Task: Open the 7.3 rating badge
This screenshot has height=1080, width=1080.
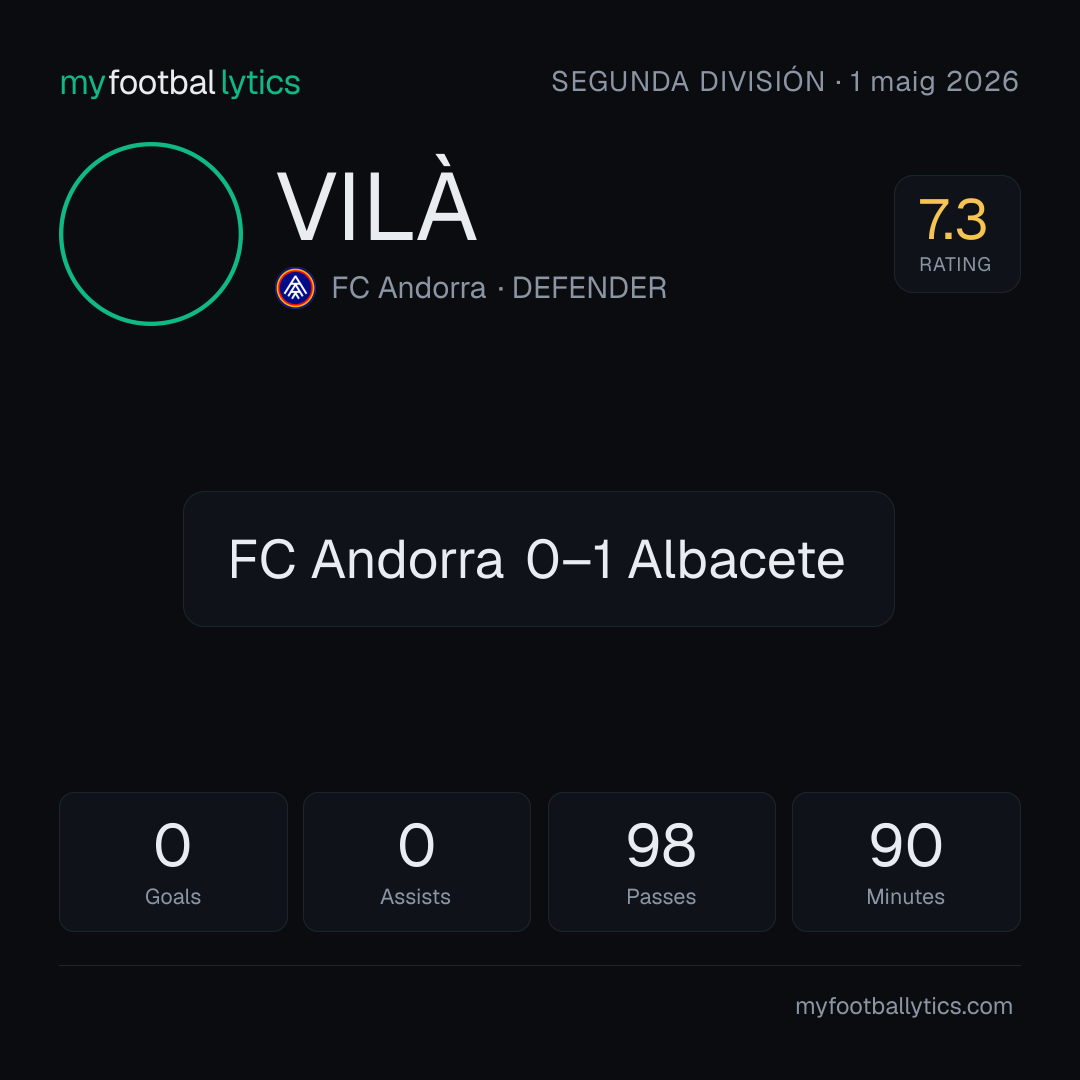Action: (x=957, y=234)
